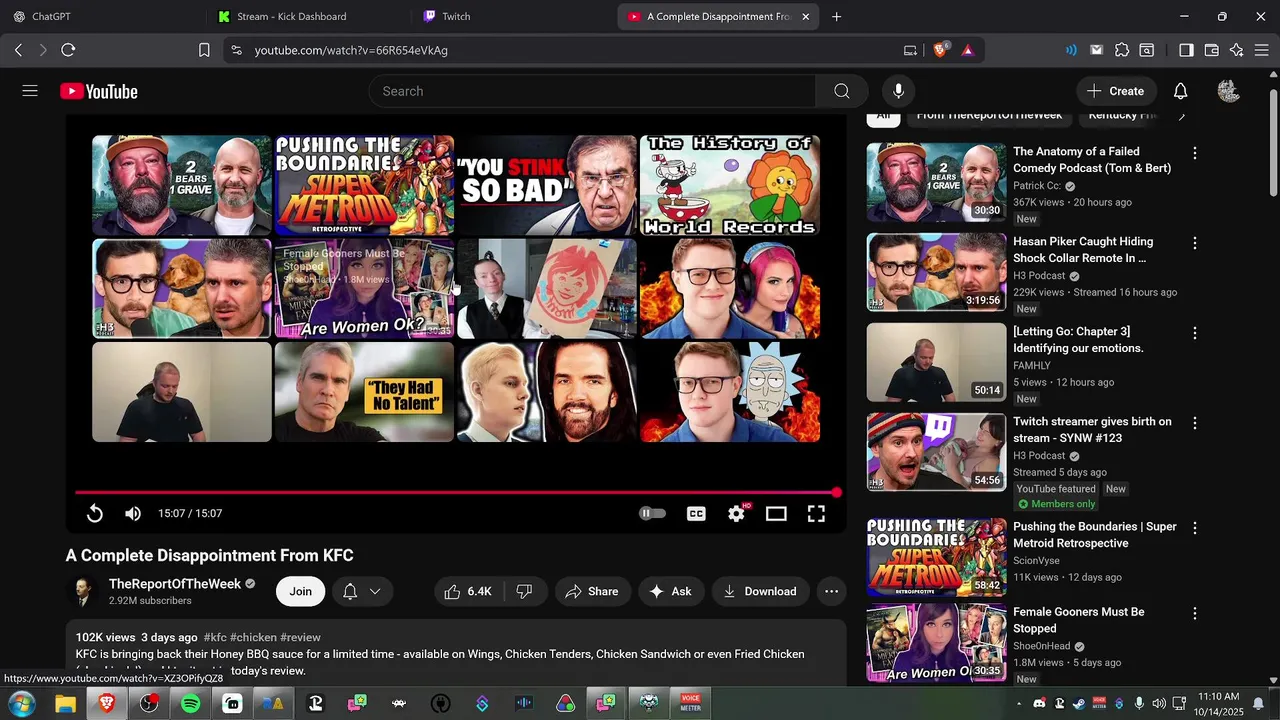Open a new browser tab
The image size is (1280, 720).
click(x=837, y=16)
